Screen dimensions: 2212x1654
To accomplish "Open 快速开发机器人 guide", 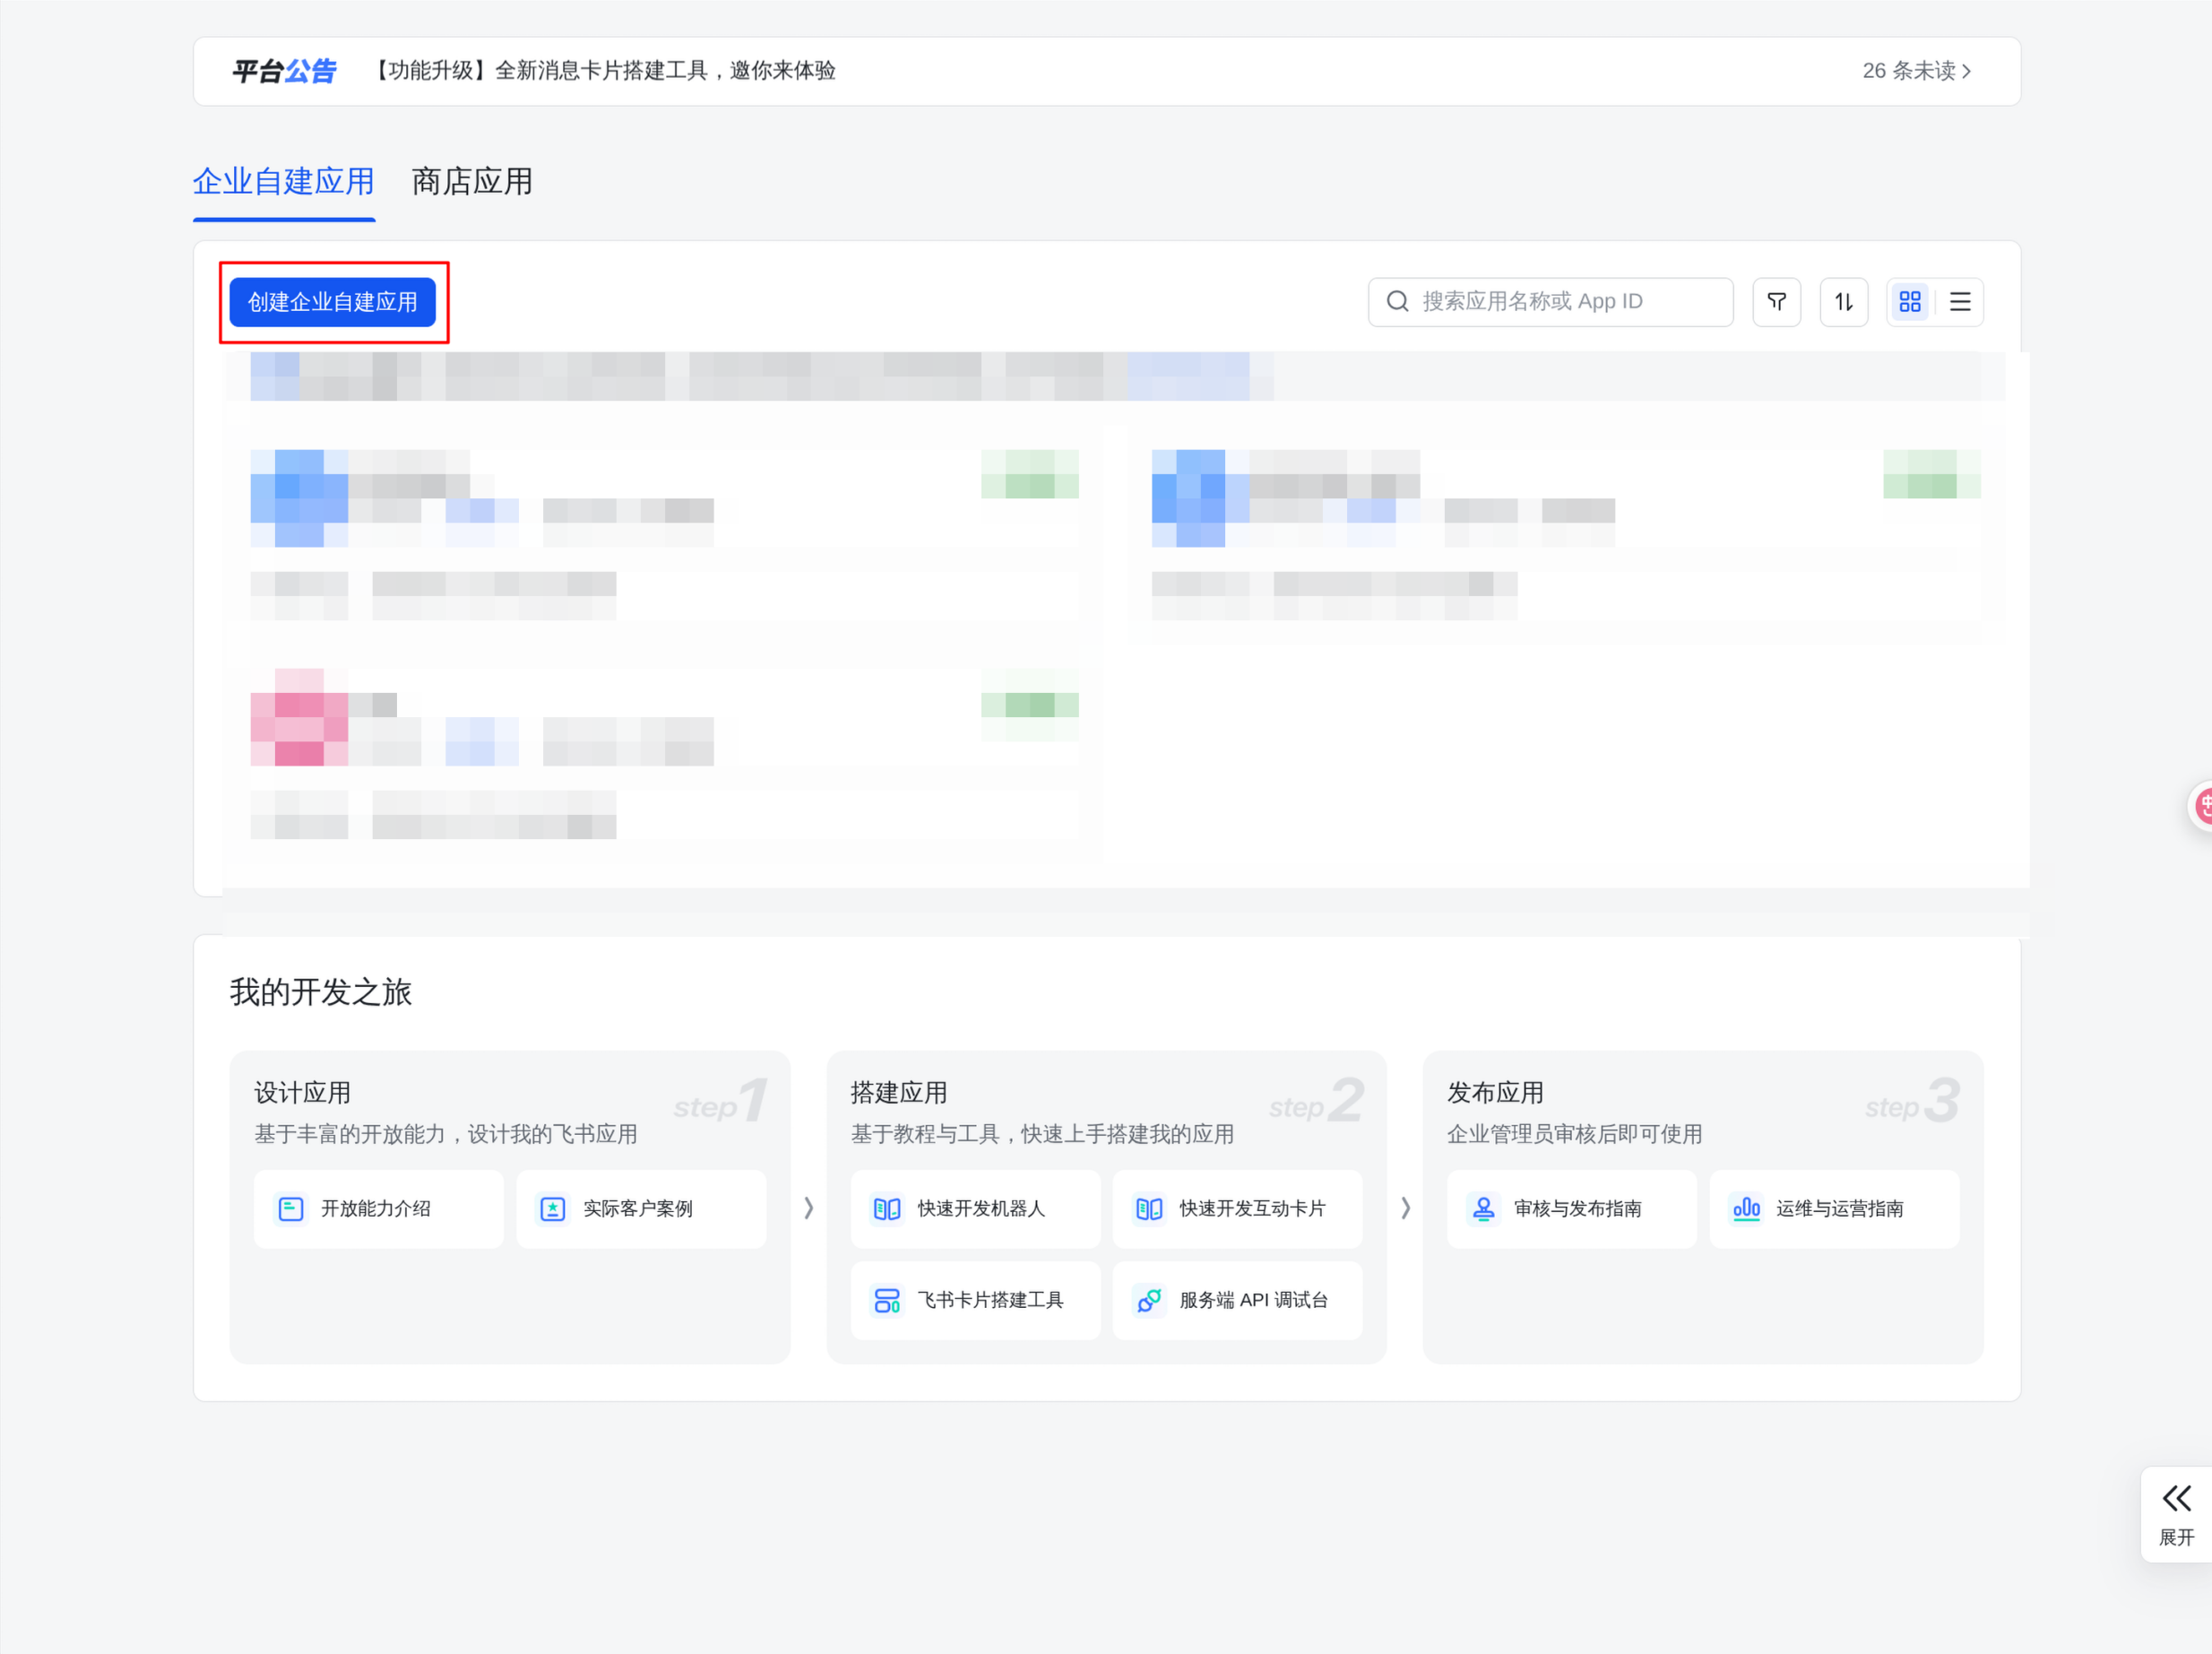I will point(975,1209).
